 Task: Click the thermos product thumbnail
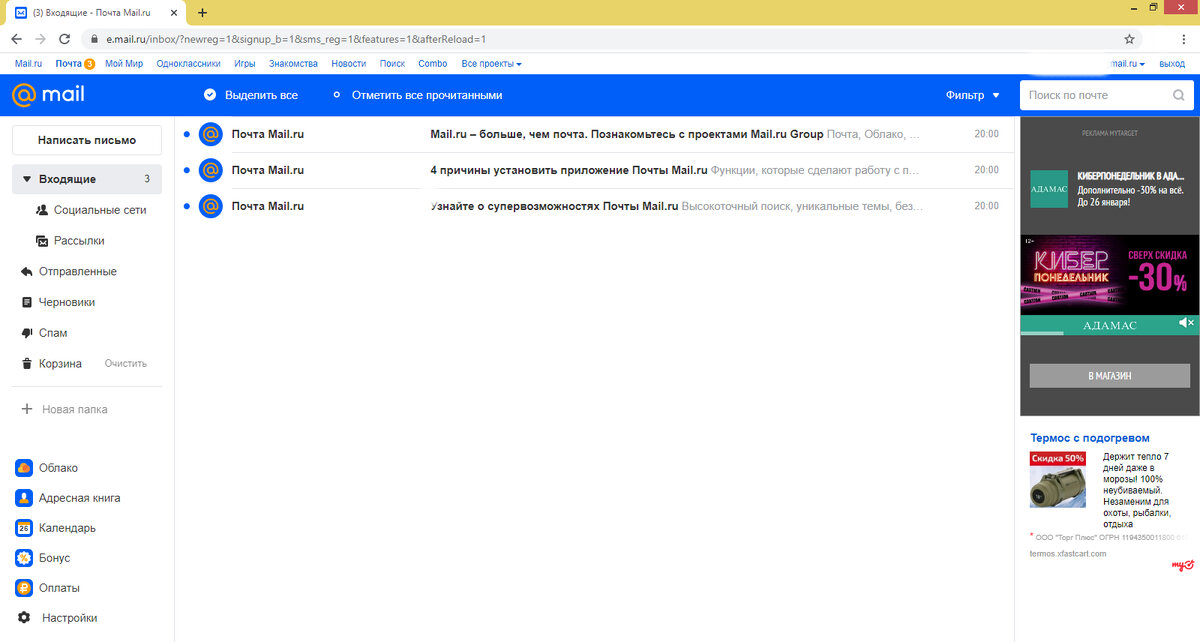1058,480
